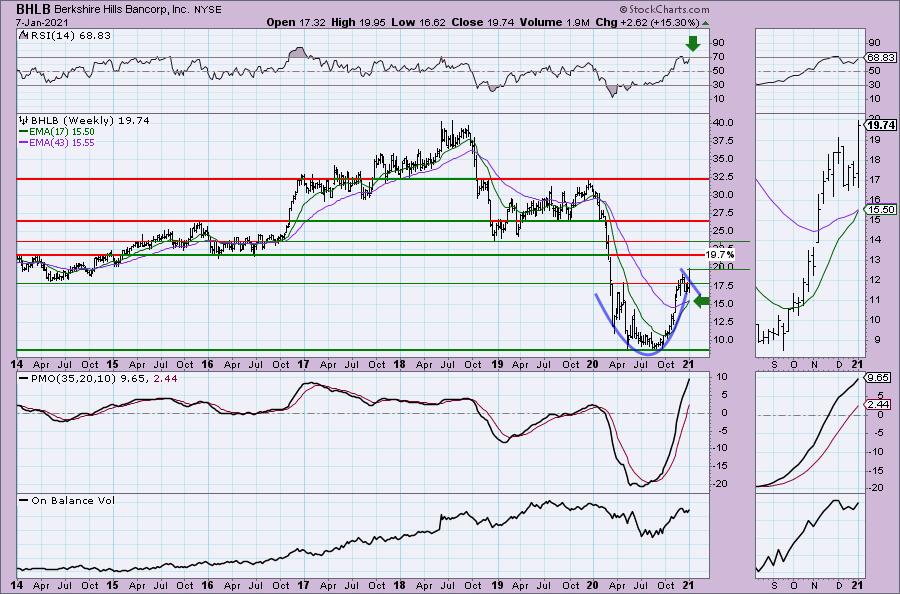Click the candlestick icon beside BHLB (Weekly)
Viewport: 900px width, 594px height.
tap(23, 121)
